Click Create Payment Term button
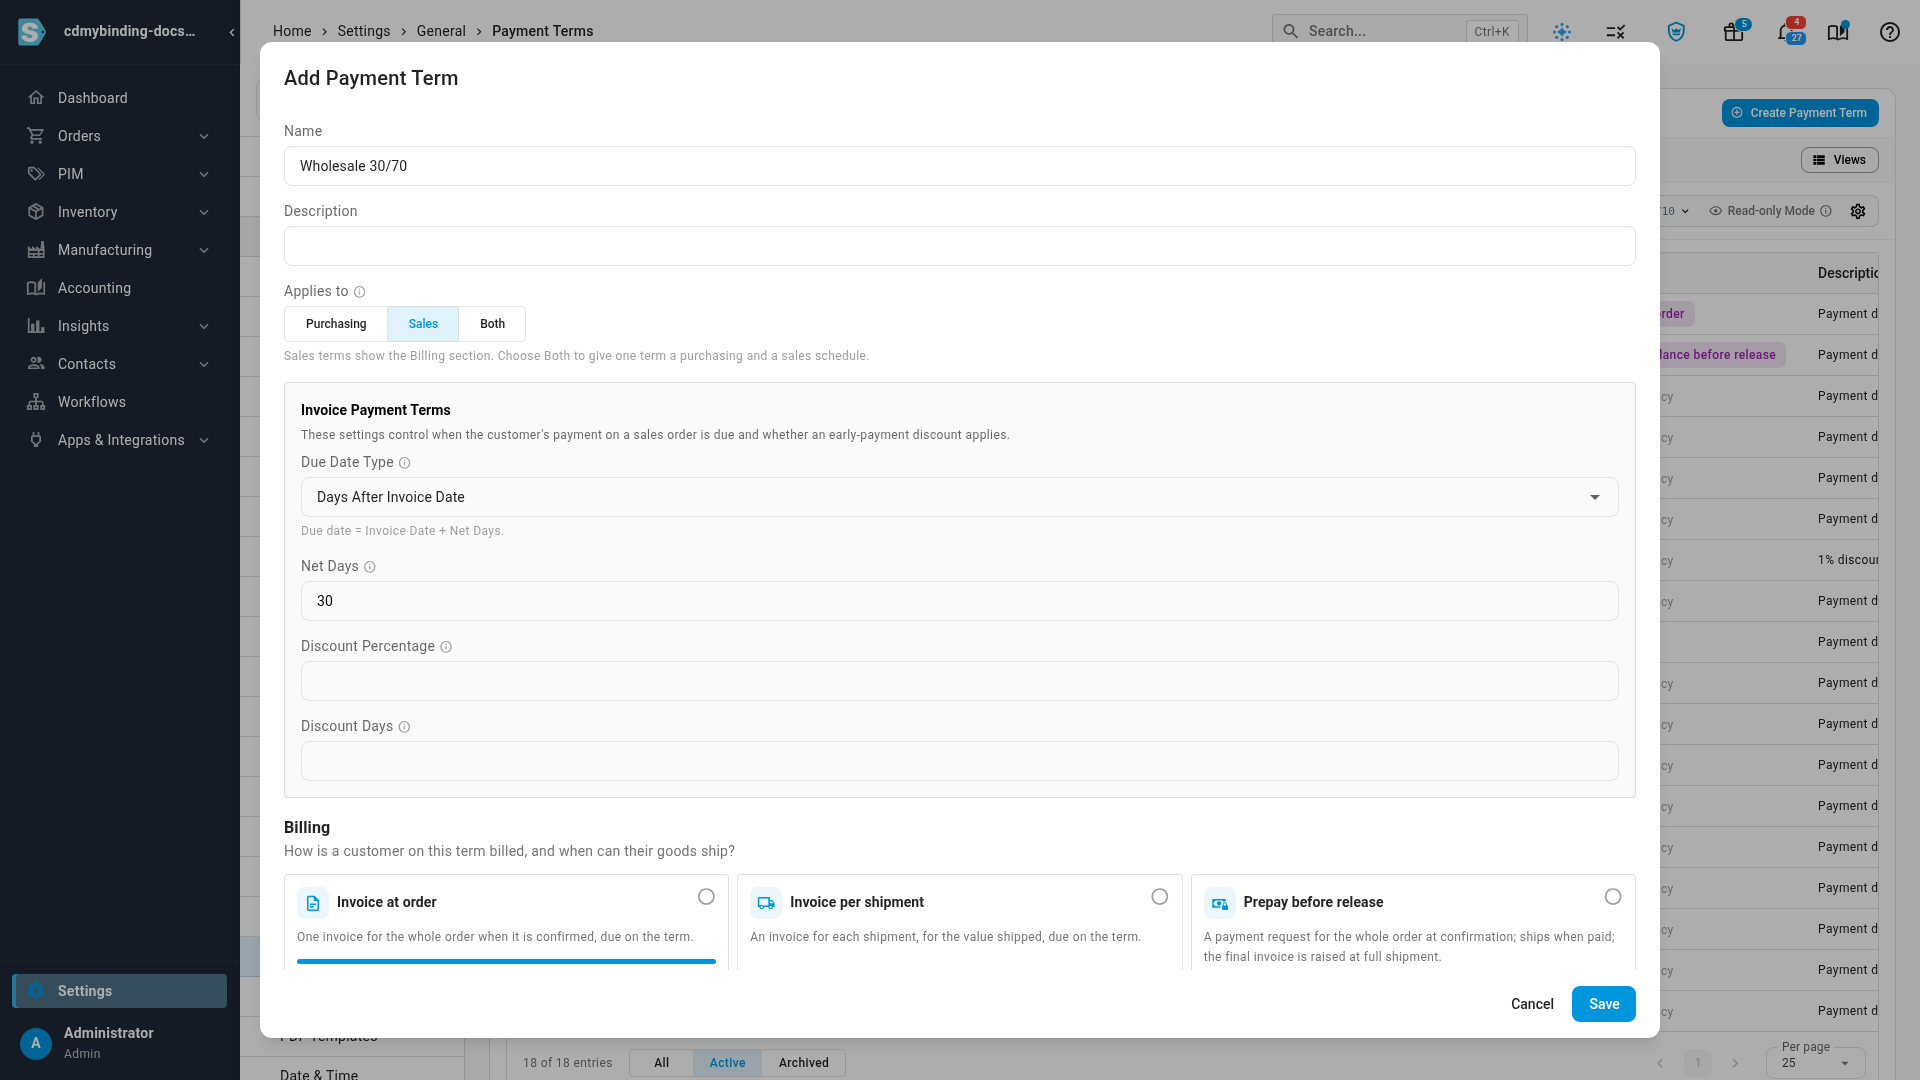The width and height of the screenshot is (1920, 1080). click(1800, 113)
